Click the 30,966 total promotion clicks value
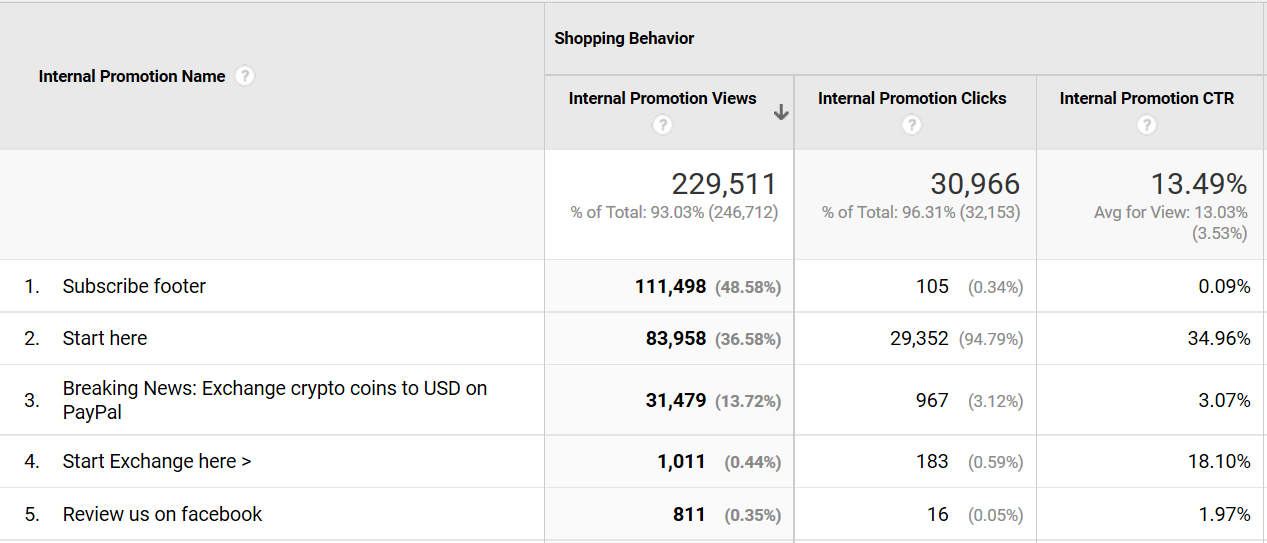Image resolution: width=1267 pixels, height=543 pixels. pyautogui.click(x=974, y=184)
